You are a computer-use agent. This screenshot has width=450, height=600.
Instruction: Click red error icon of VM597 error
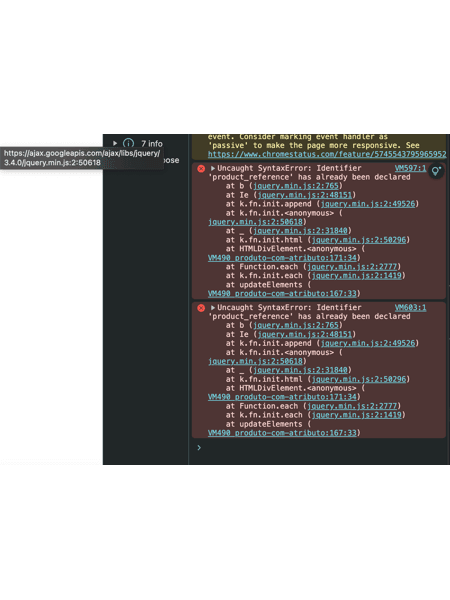pyautogui.click(x=201, y=168)
